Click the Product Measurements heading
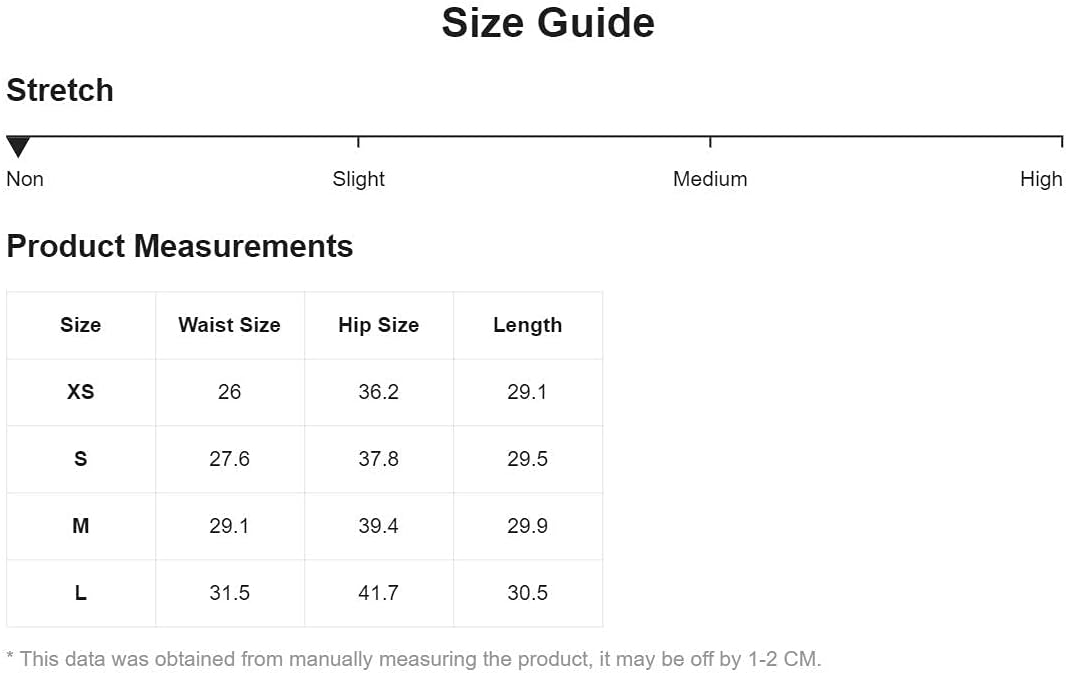1066x673 pixels. pos(179,246)
